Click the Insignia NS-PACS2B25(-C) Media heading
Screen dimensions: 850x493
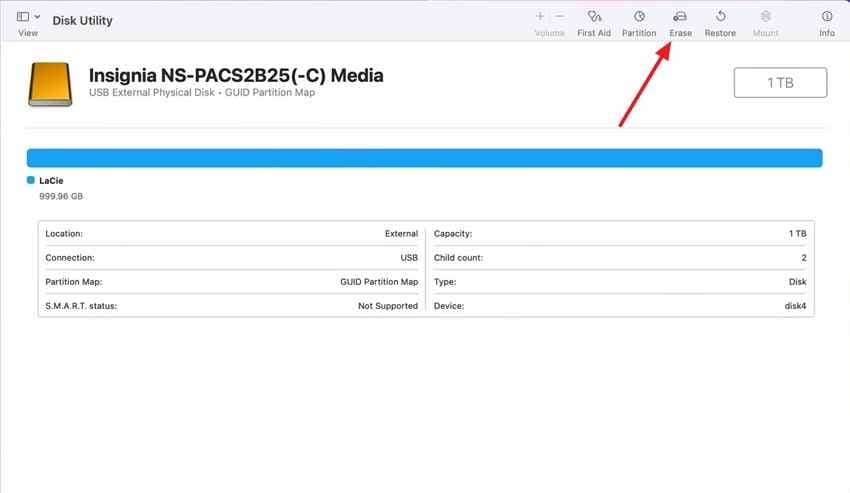click(236, 75)
